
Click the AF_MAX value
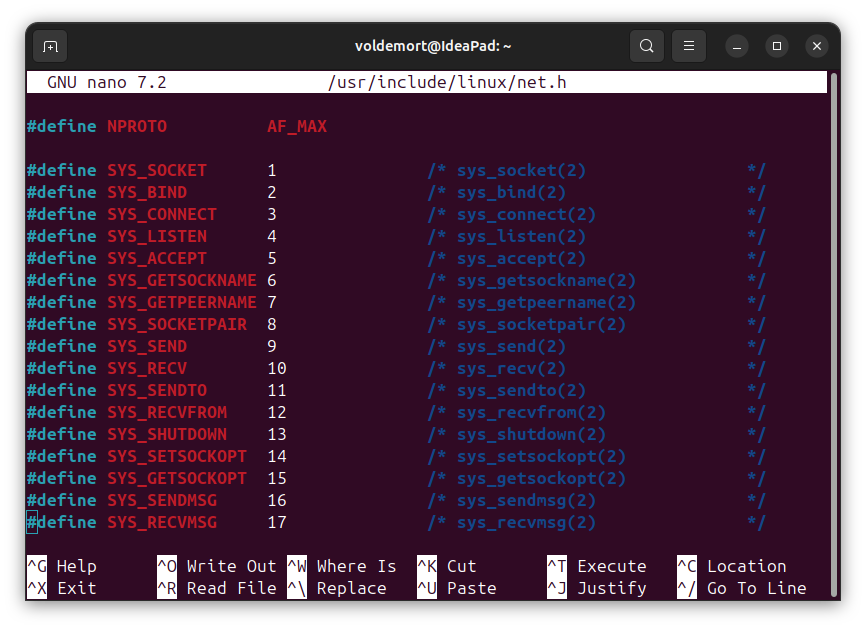coord(297,126)
